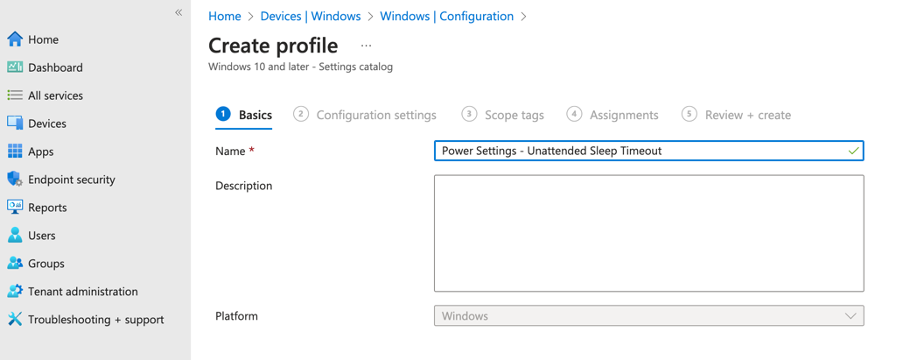
Task: Open the ellipsis menu beside Create profile
Action: pyautogui.click(x=366, y=46)
